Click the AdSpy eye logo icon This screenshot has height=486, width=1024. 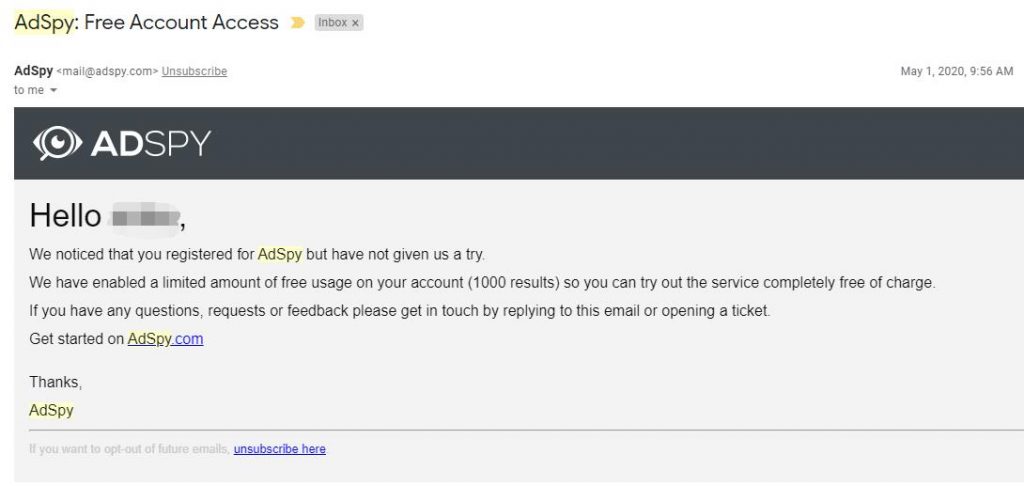(x=57, y=143)
